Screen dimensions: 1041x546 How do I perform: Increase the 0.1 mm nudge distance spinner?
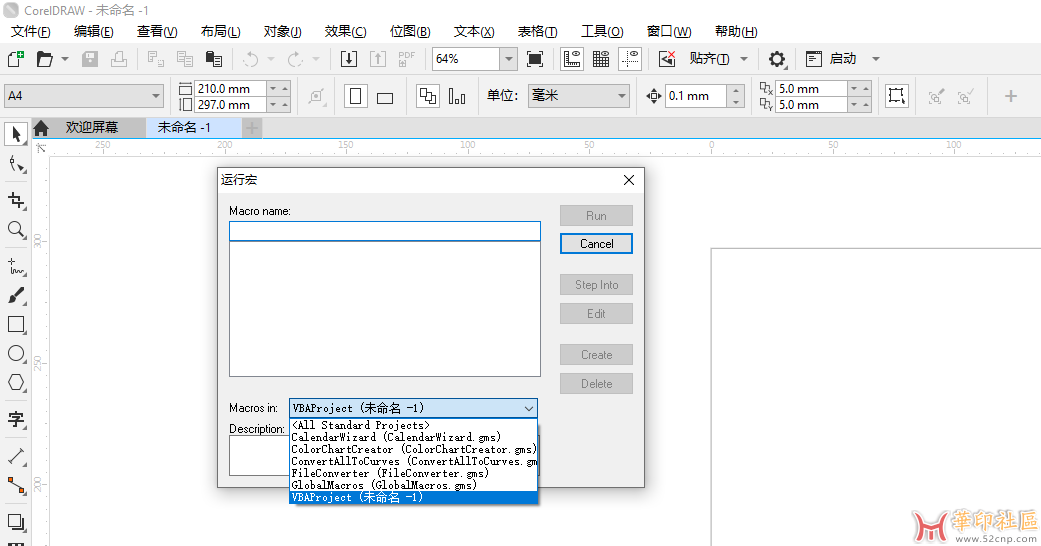tap(736, 90)
